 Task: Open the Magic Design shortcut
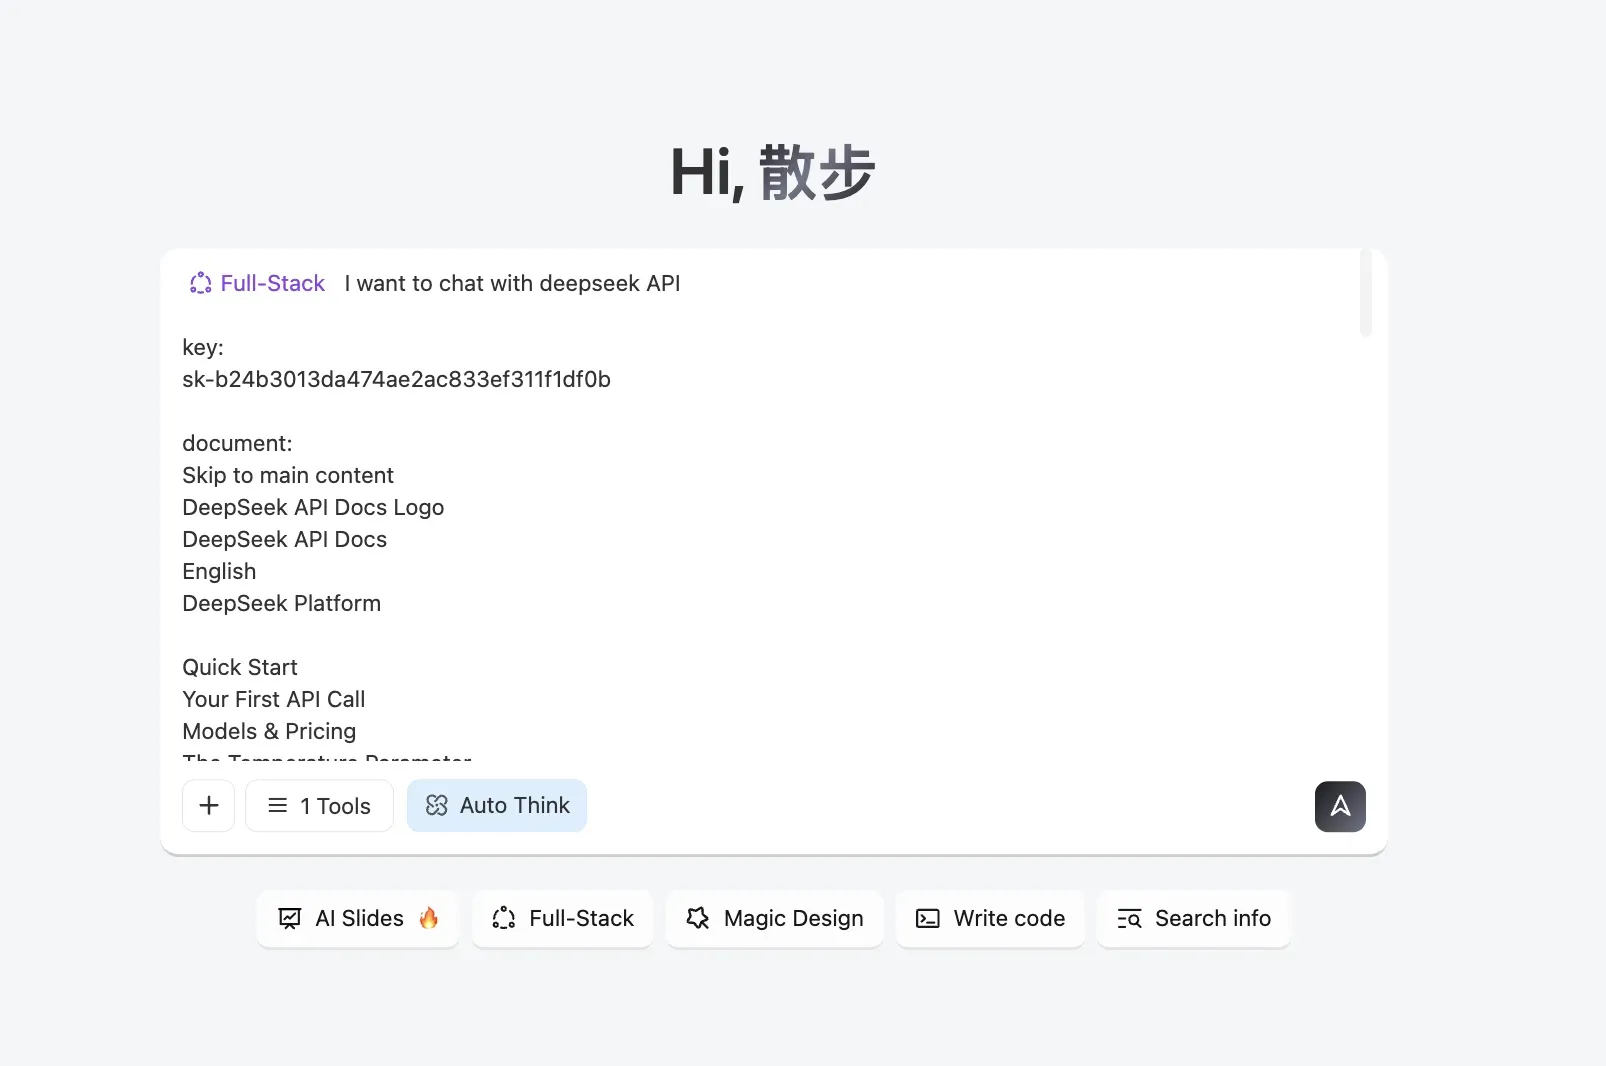774,918
